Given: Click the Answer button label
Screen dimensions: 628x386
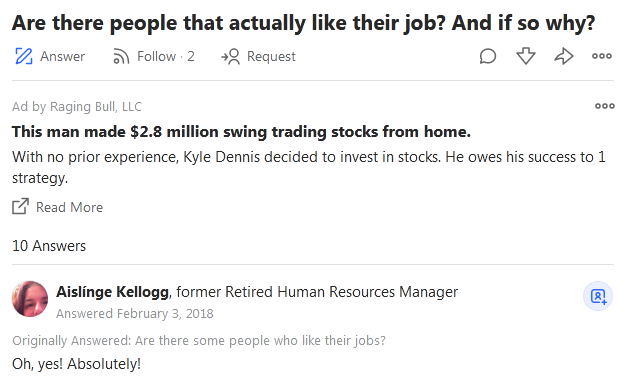Looking at the screenshot, I should point(62,56).
